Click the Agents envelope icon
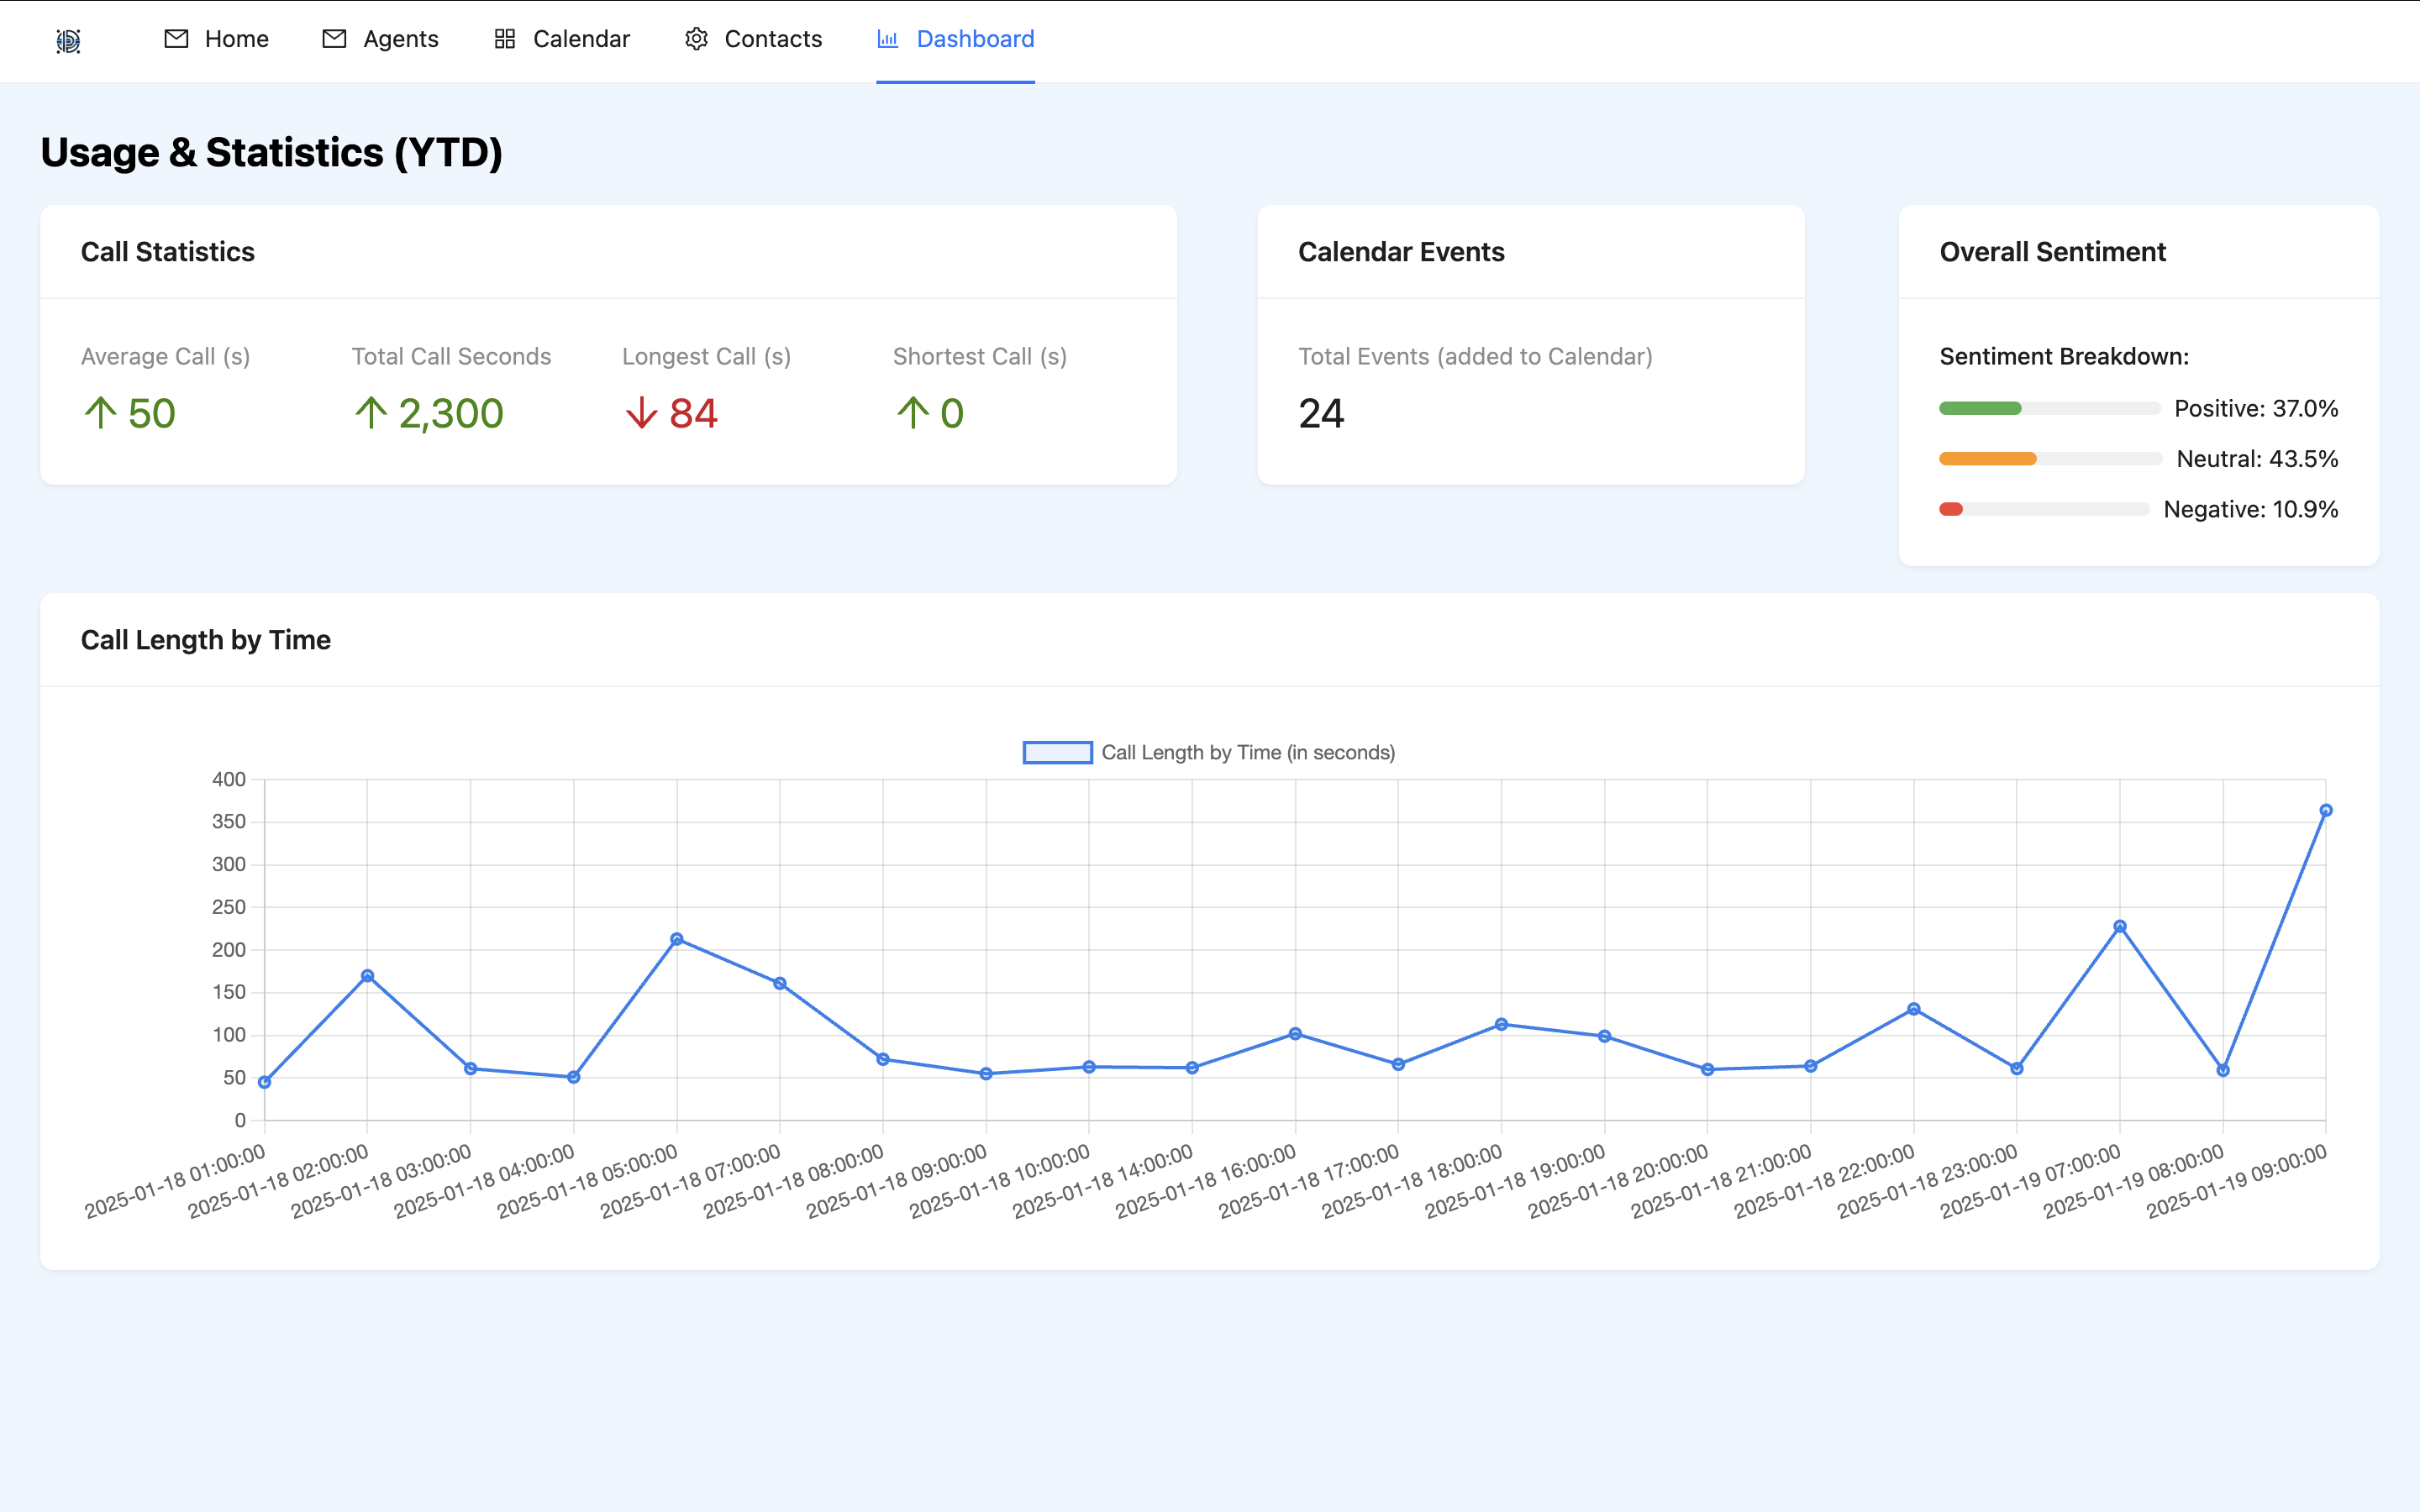Screen dimensions: 2420x1512 tap(334, 39)
